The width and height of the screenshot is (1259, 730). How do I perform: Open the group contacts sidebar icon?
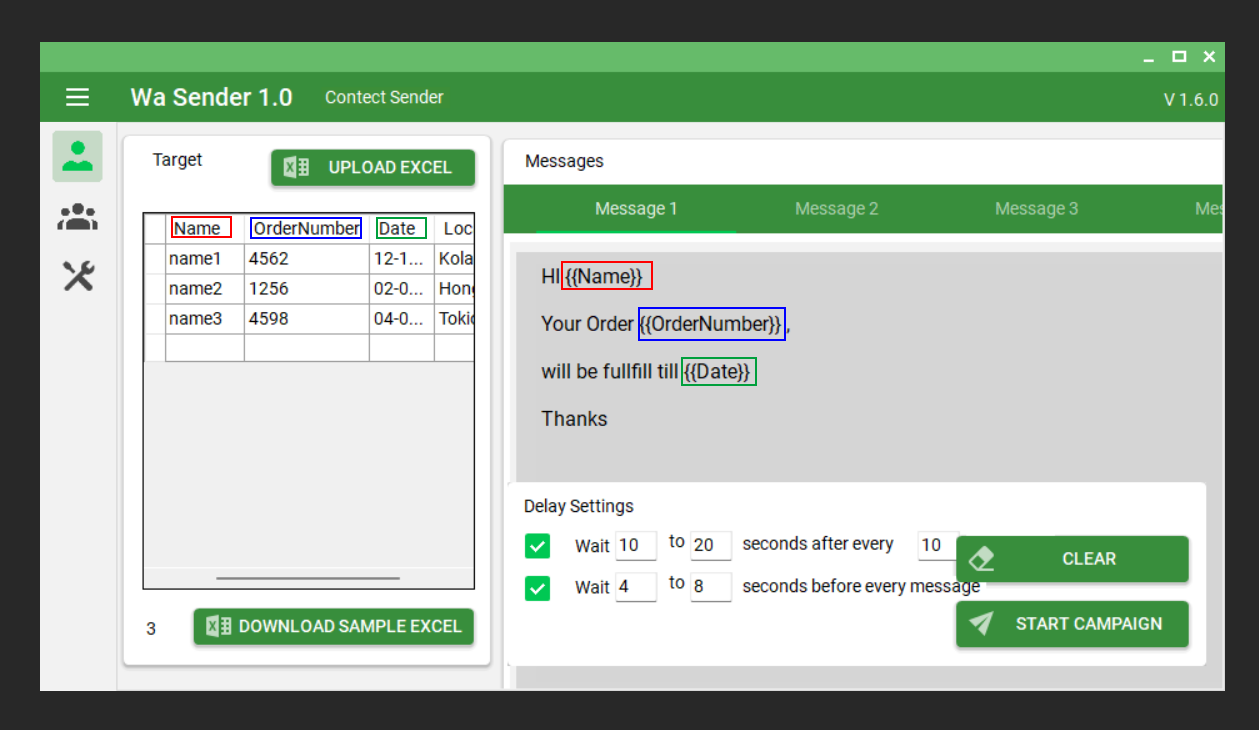[77, 217]
